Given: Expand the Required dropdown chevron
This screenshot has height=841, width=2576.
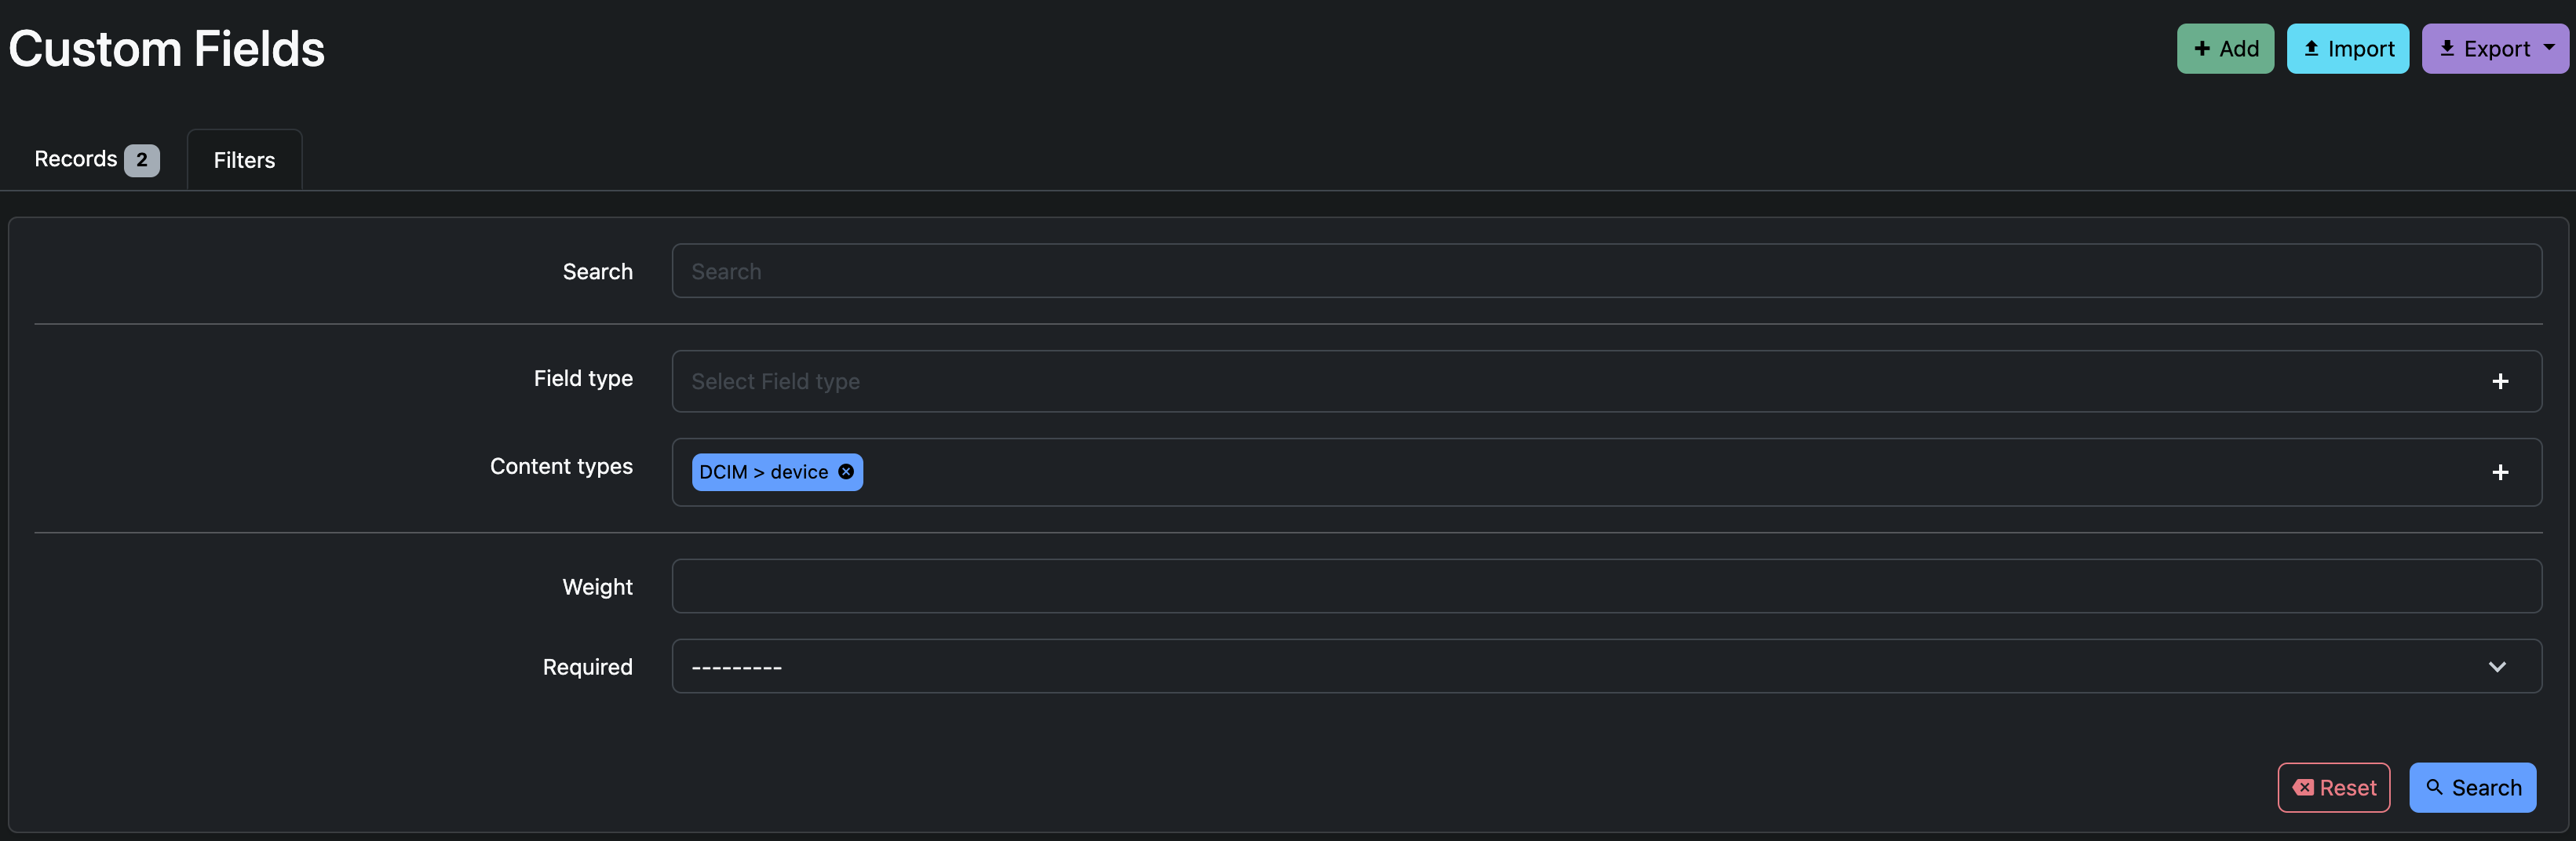Looking at the screenshot, I should point(2497,666).
